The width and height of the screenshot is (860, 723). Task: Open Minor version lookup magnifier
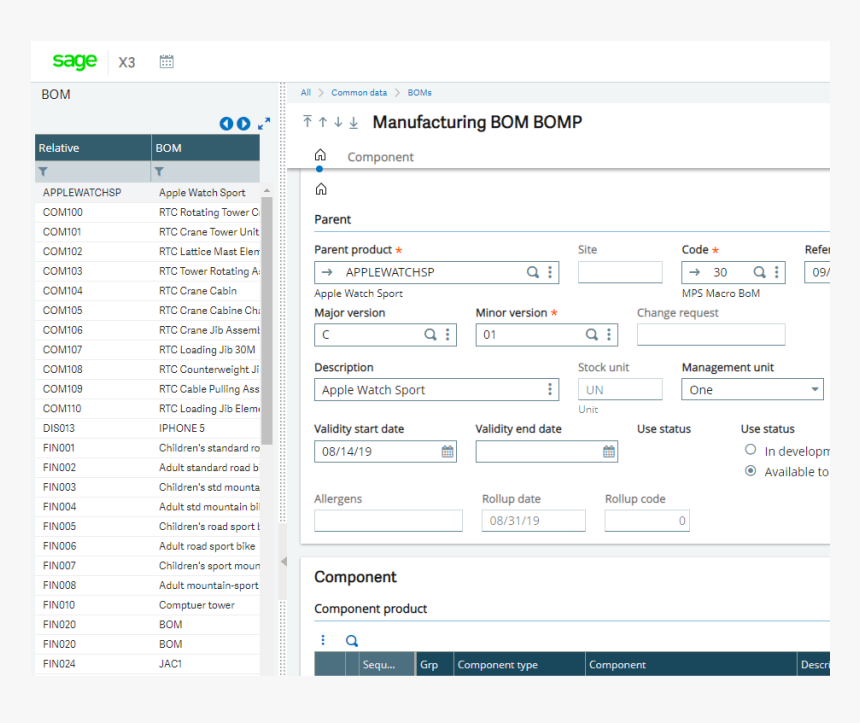(x=592, y=335)
